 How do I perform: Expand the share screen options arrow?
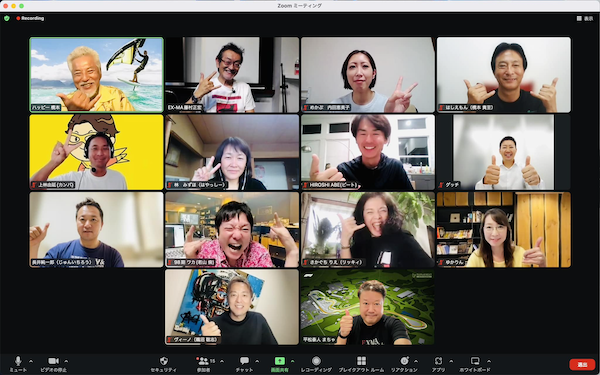[293, 361]
